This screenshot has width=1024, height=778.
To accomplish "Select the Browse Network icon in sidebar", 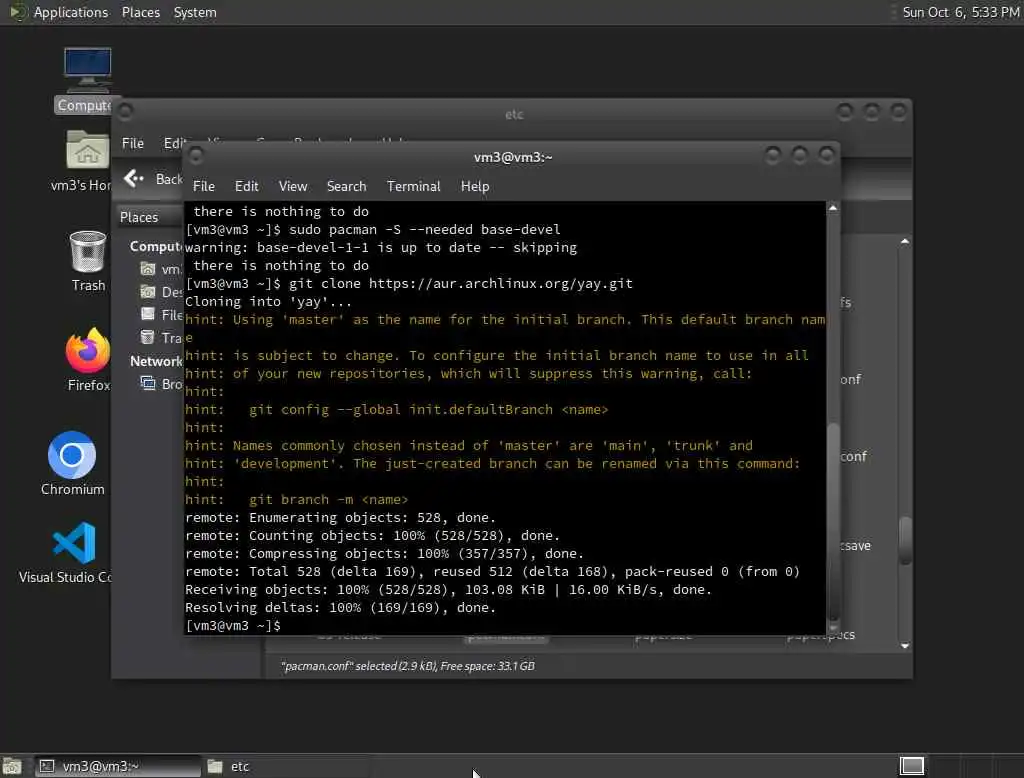I will tap(148, 383).
